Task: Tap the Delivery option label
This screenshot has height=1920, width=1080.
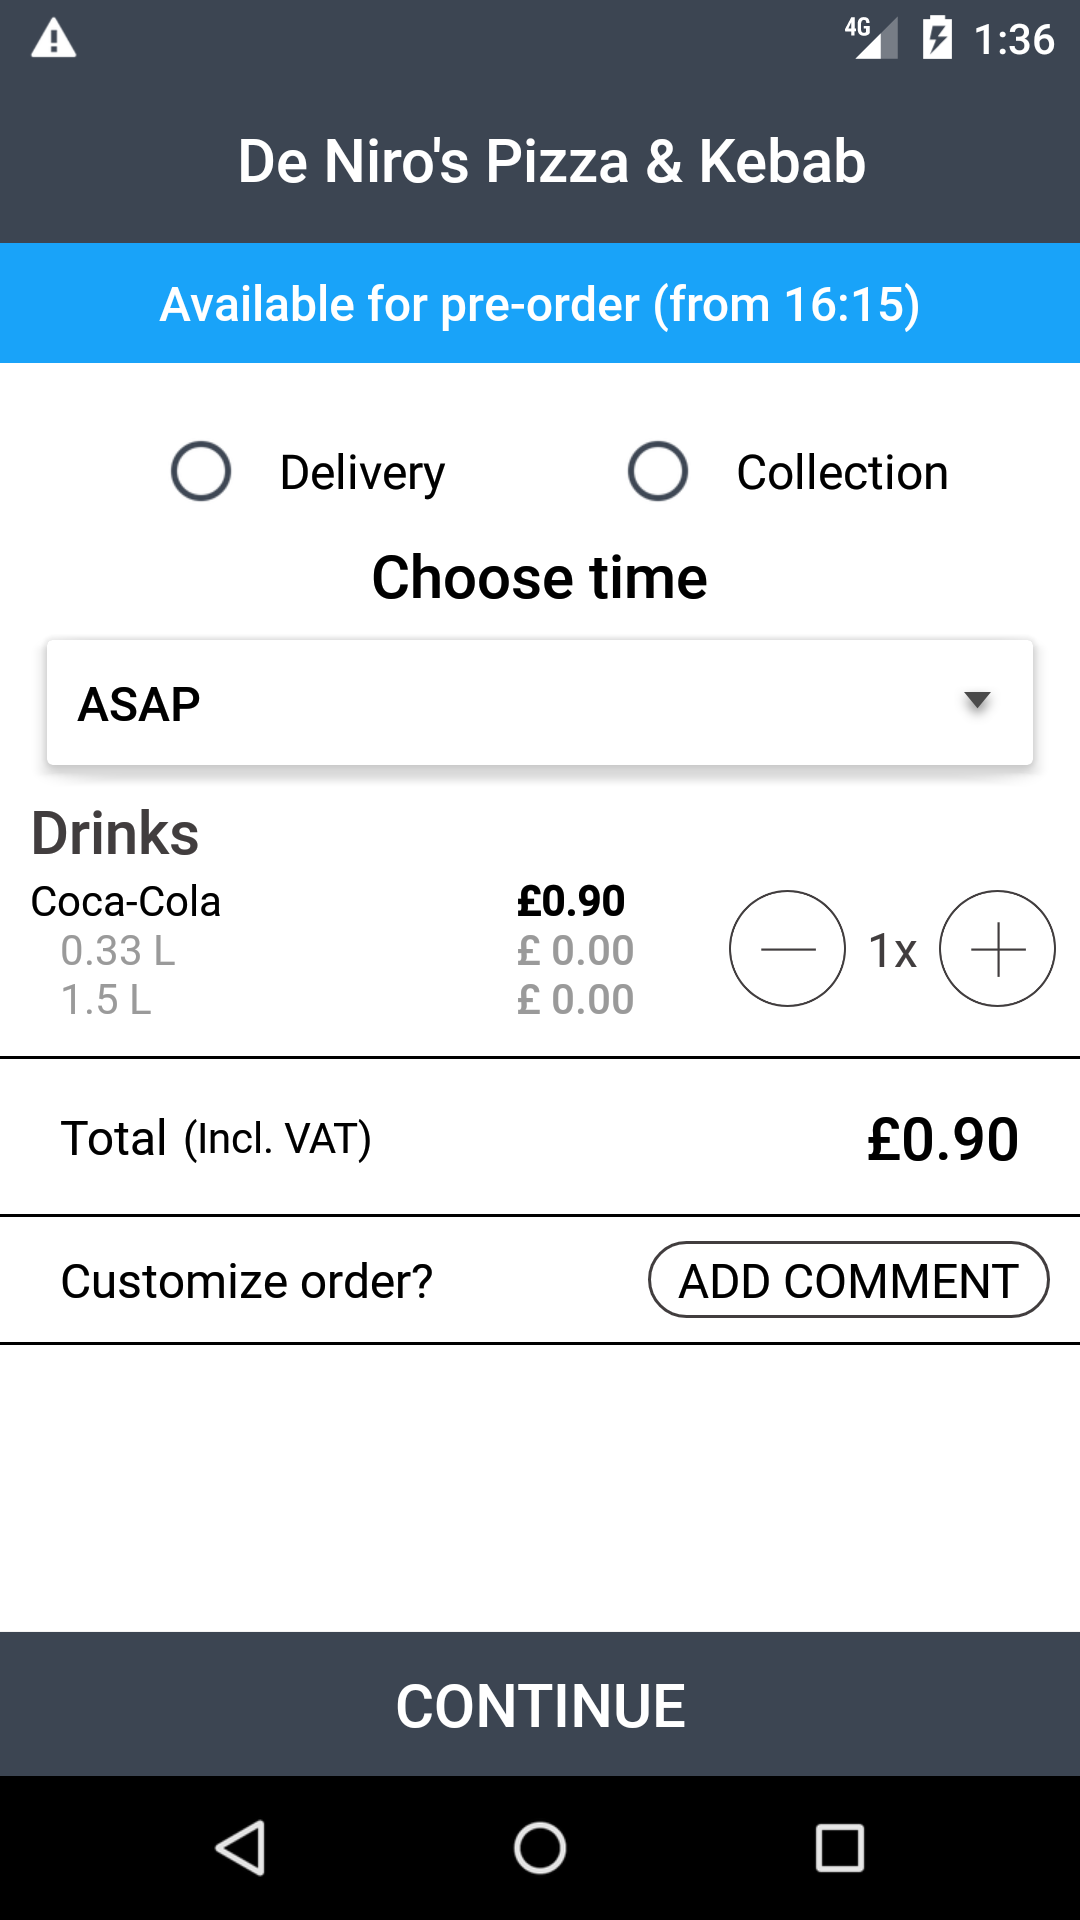Action: click(362, 473)
